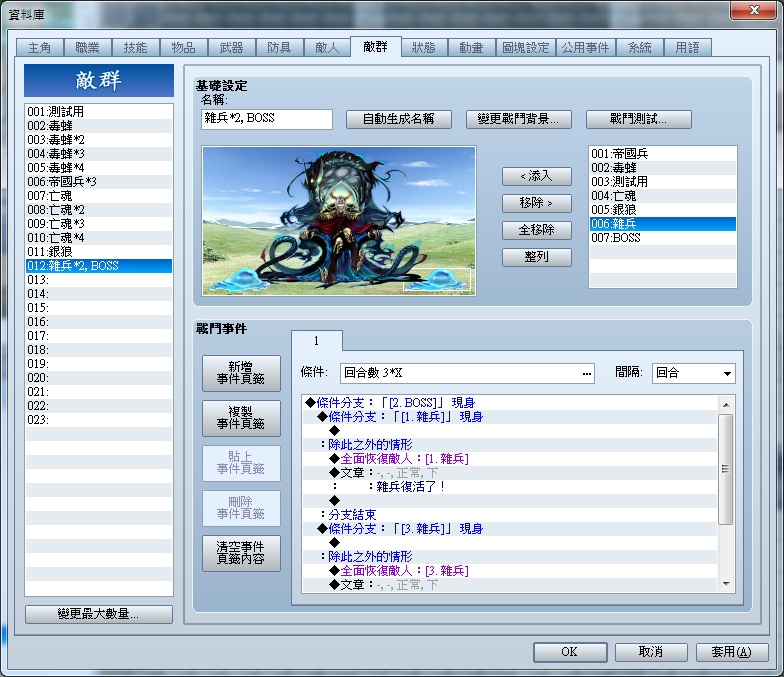Click 變更最大數量 button

(98, 614)
